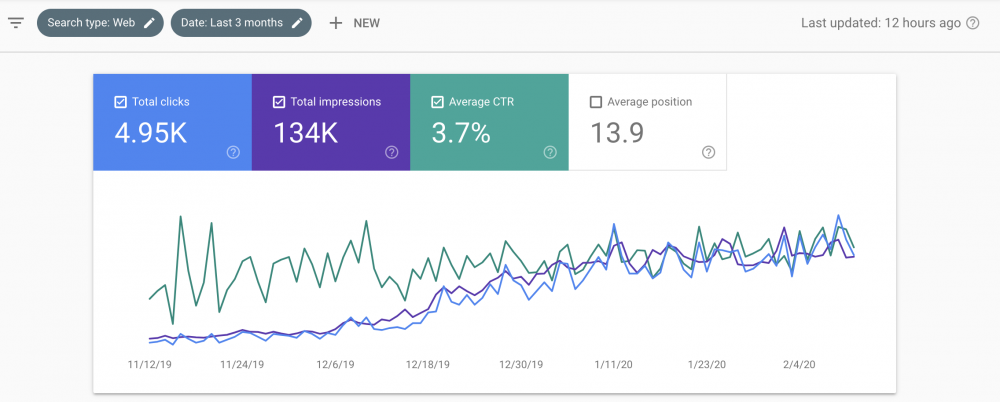Edit the Search type pencil icon
Screen dimensions: 1000x402
click(x=149, y=23)
